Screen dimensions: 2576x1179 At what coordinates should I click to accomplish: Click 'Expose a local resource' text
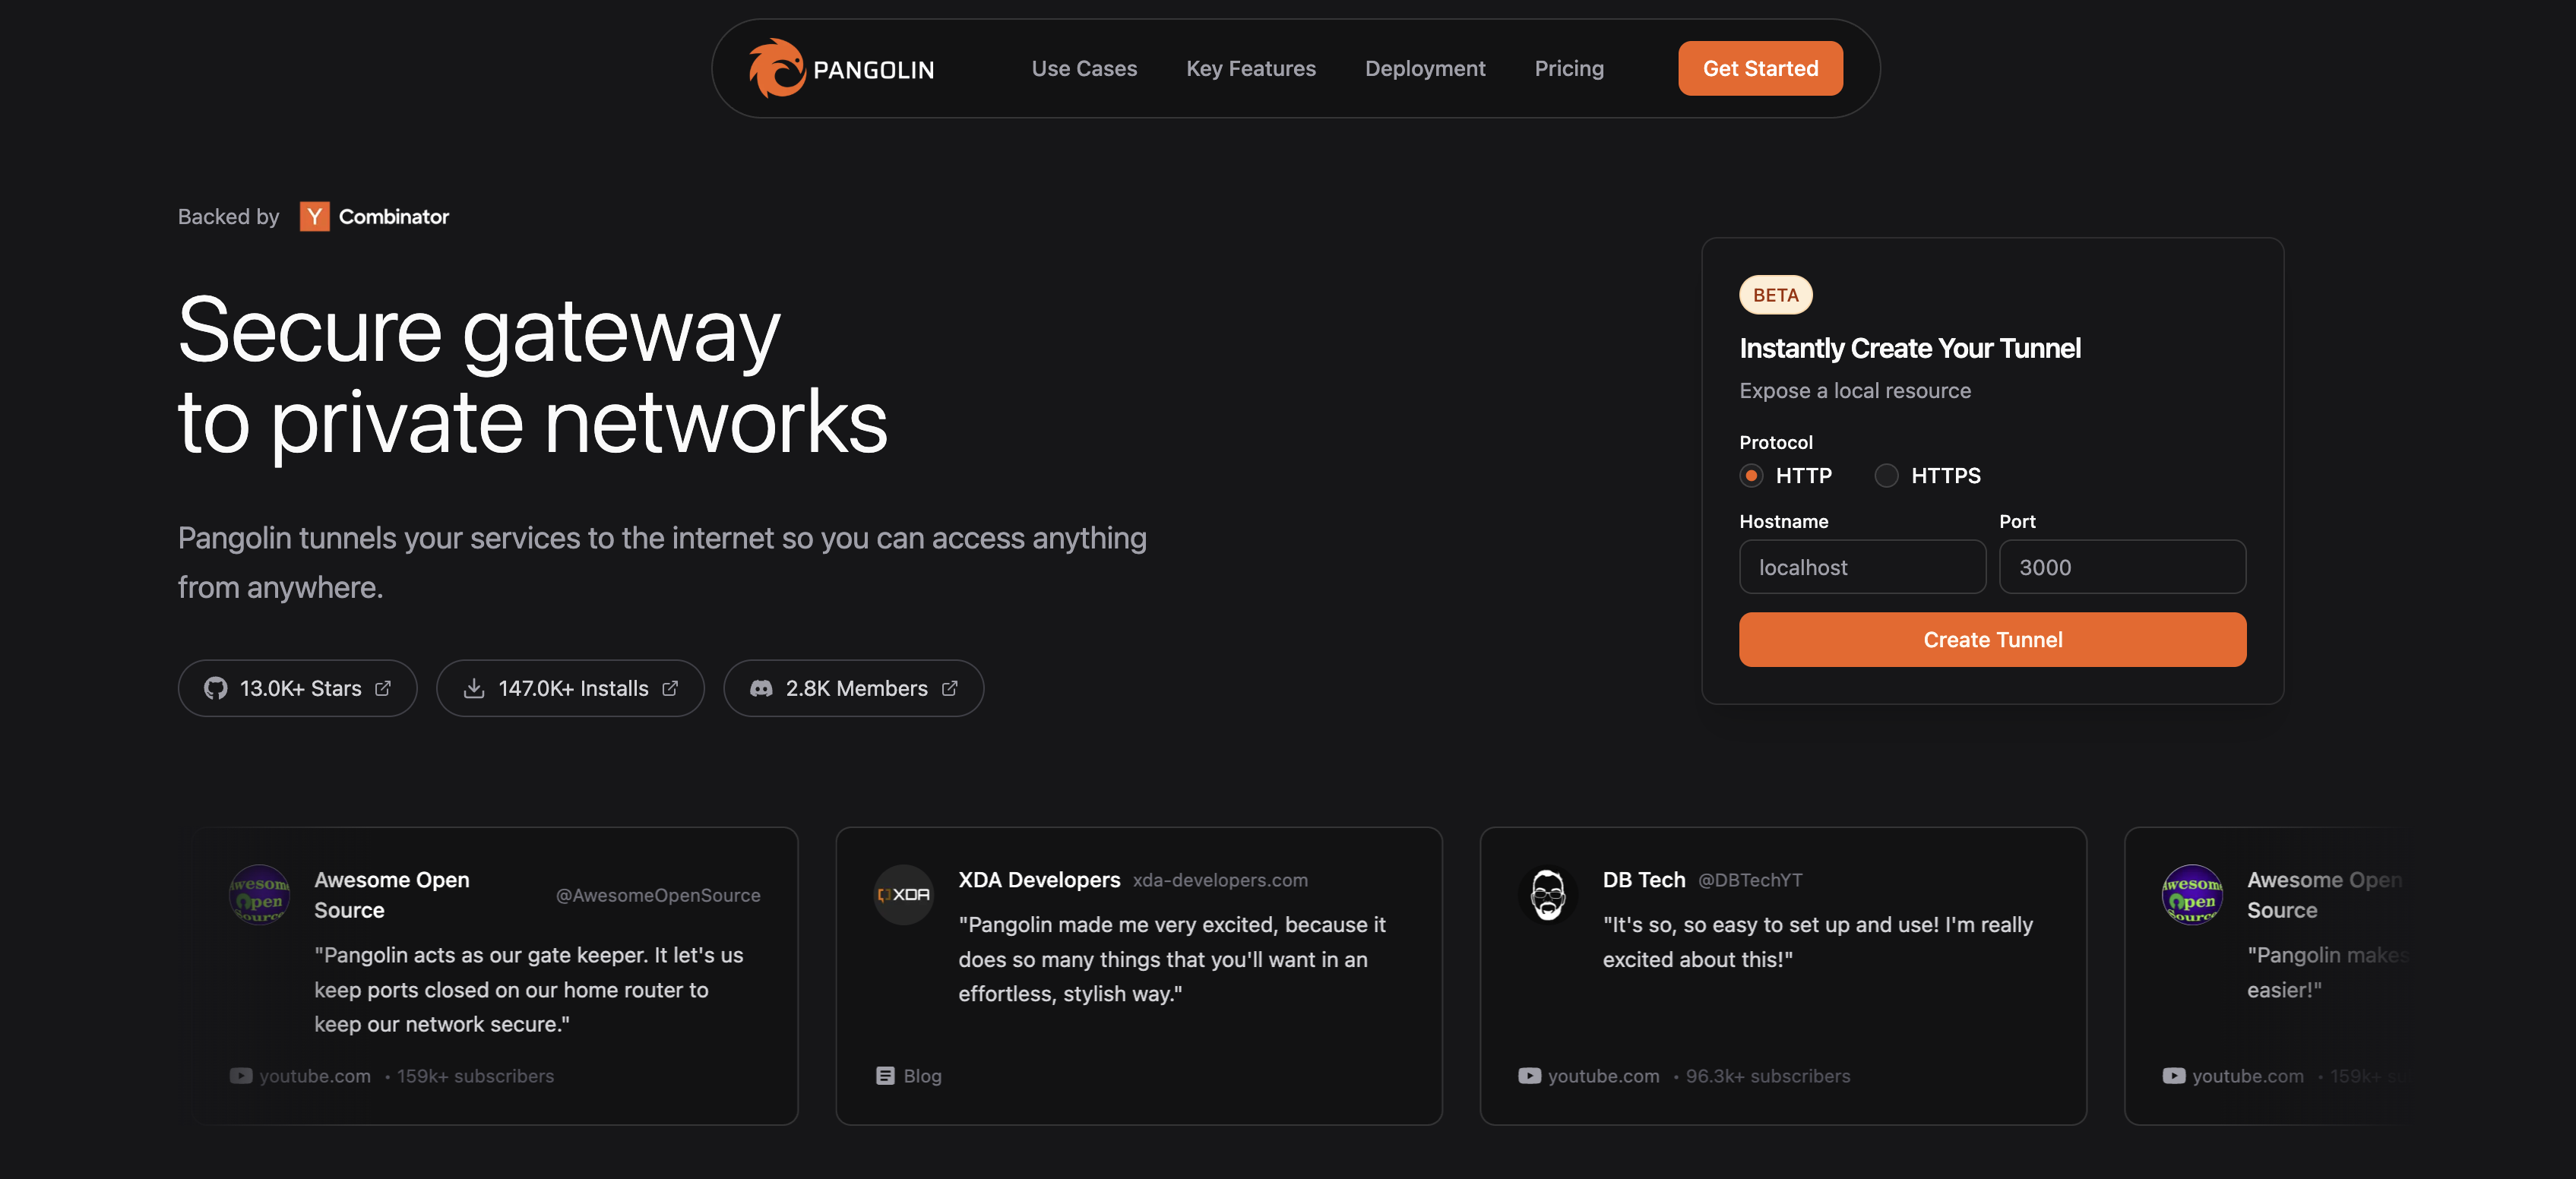(x=1854, y=391)
